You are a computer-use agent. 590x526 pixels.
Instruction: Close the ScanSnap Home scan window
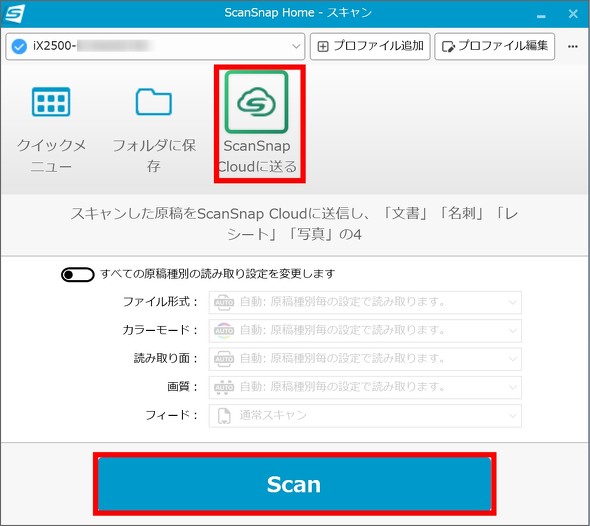click(x=573, y=14)
